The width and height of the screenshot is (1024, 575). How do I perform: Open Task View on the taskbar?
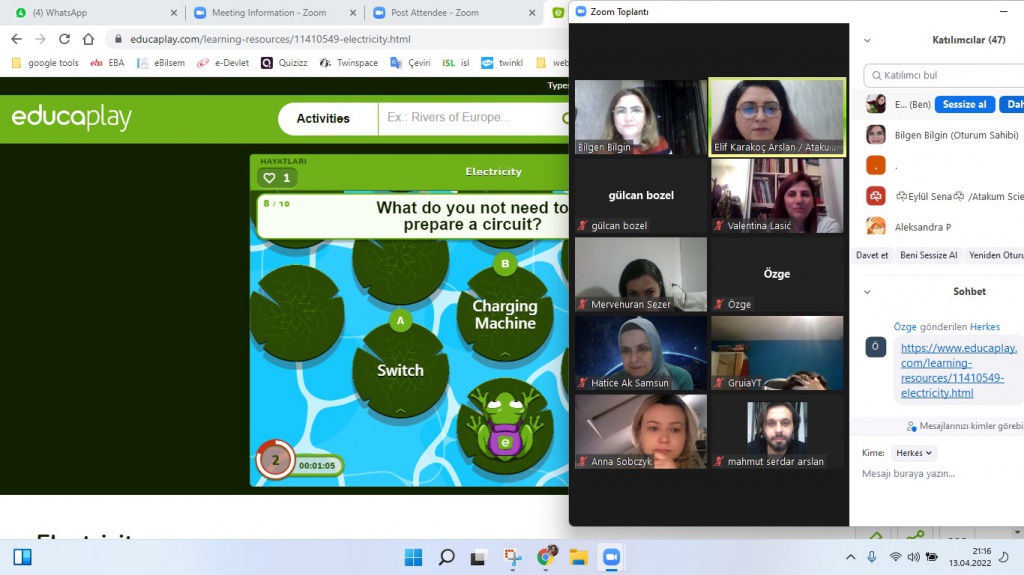pos(479,557)
